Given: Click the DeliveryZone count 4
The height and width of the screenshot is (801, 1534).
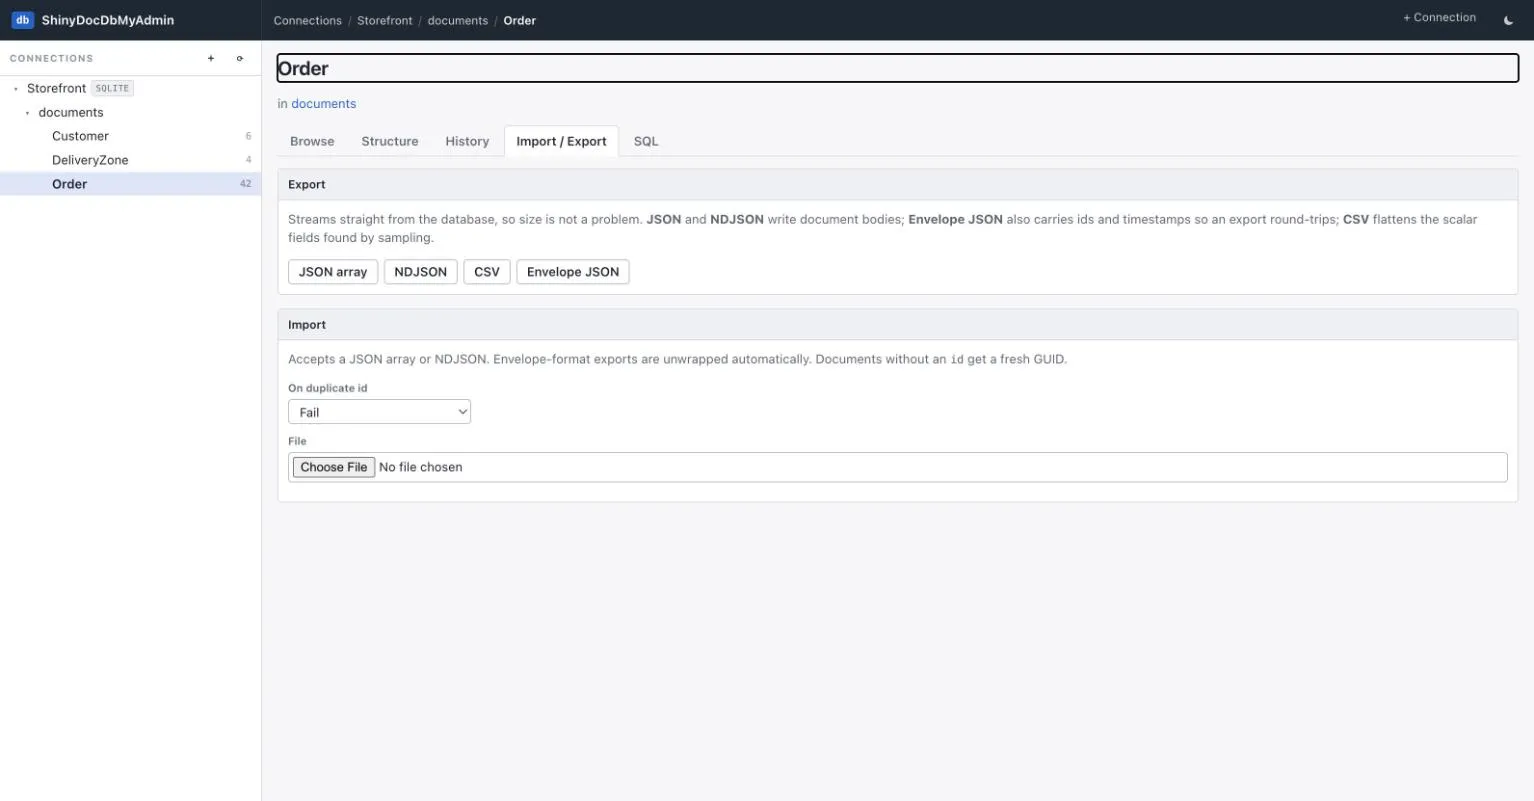Looking at the screenshot, I should (249, 160).
